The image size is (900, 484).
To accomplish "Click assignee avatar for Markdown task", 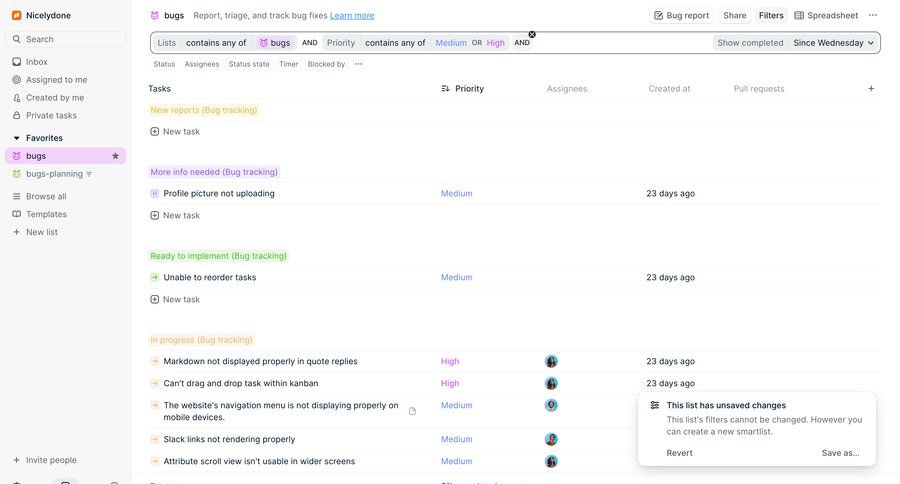I will click(x=551, y=361).
